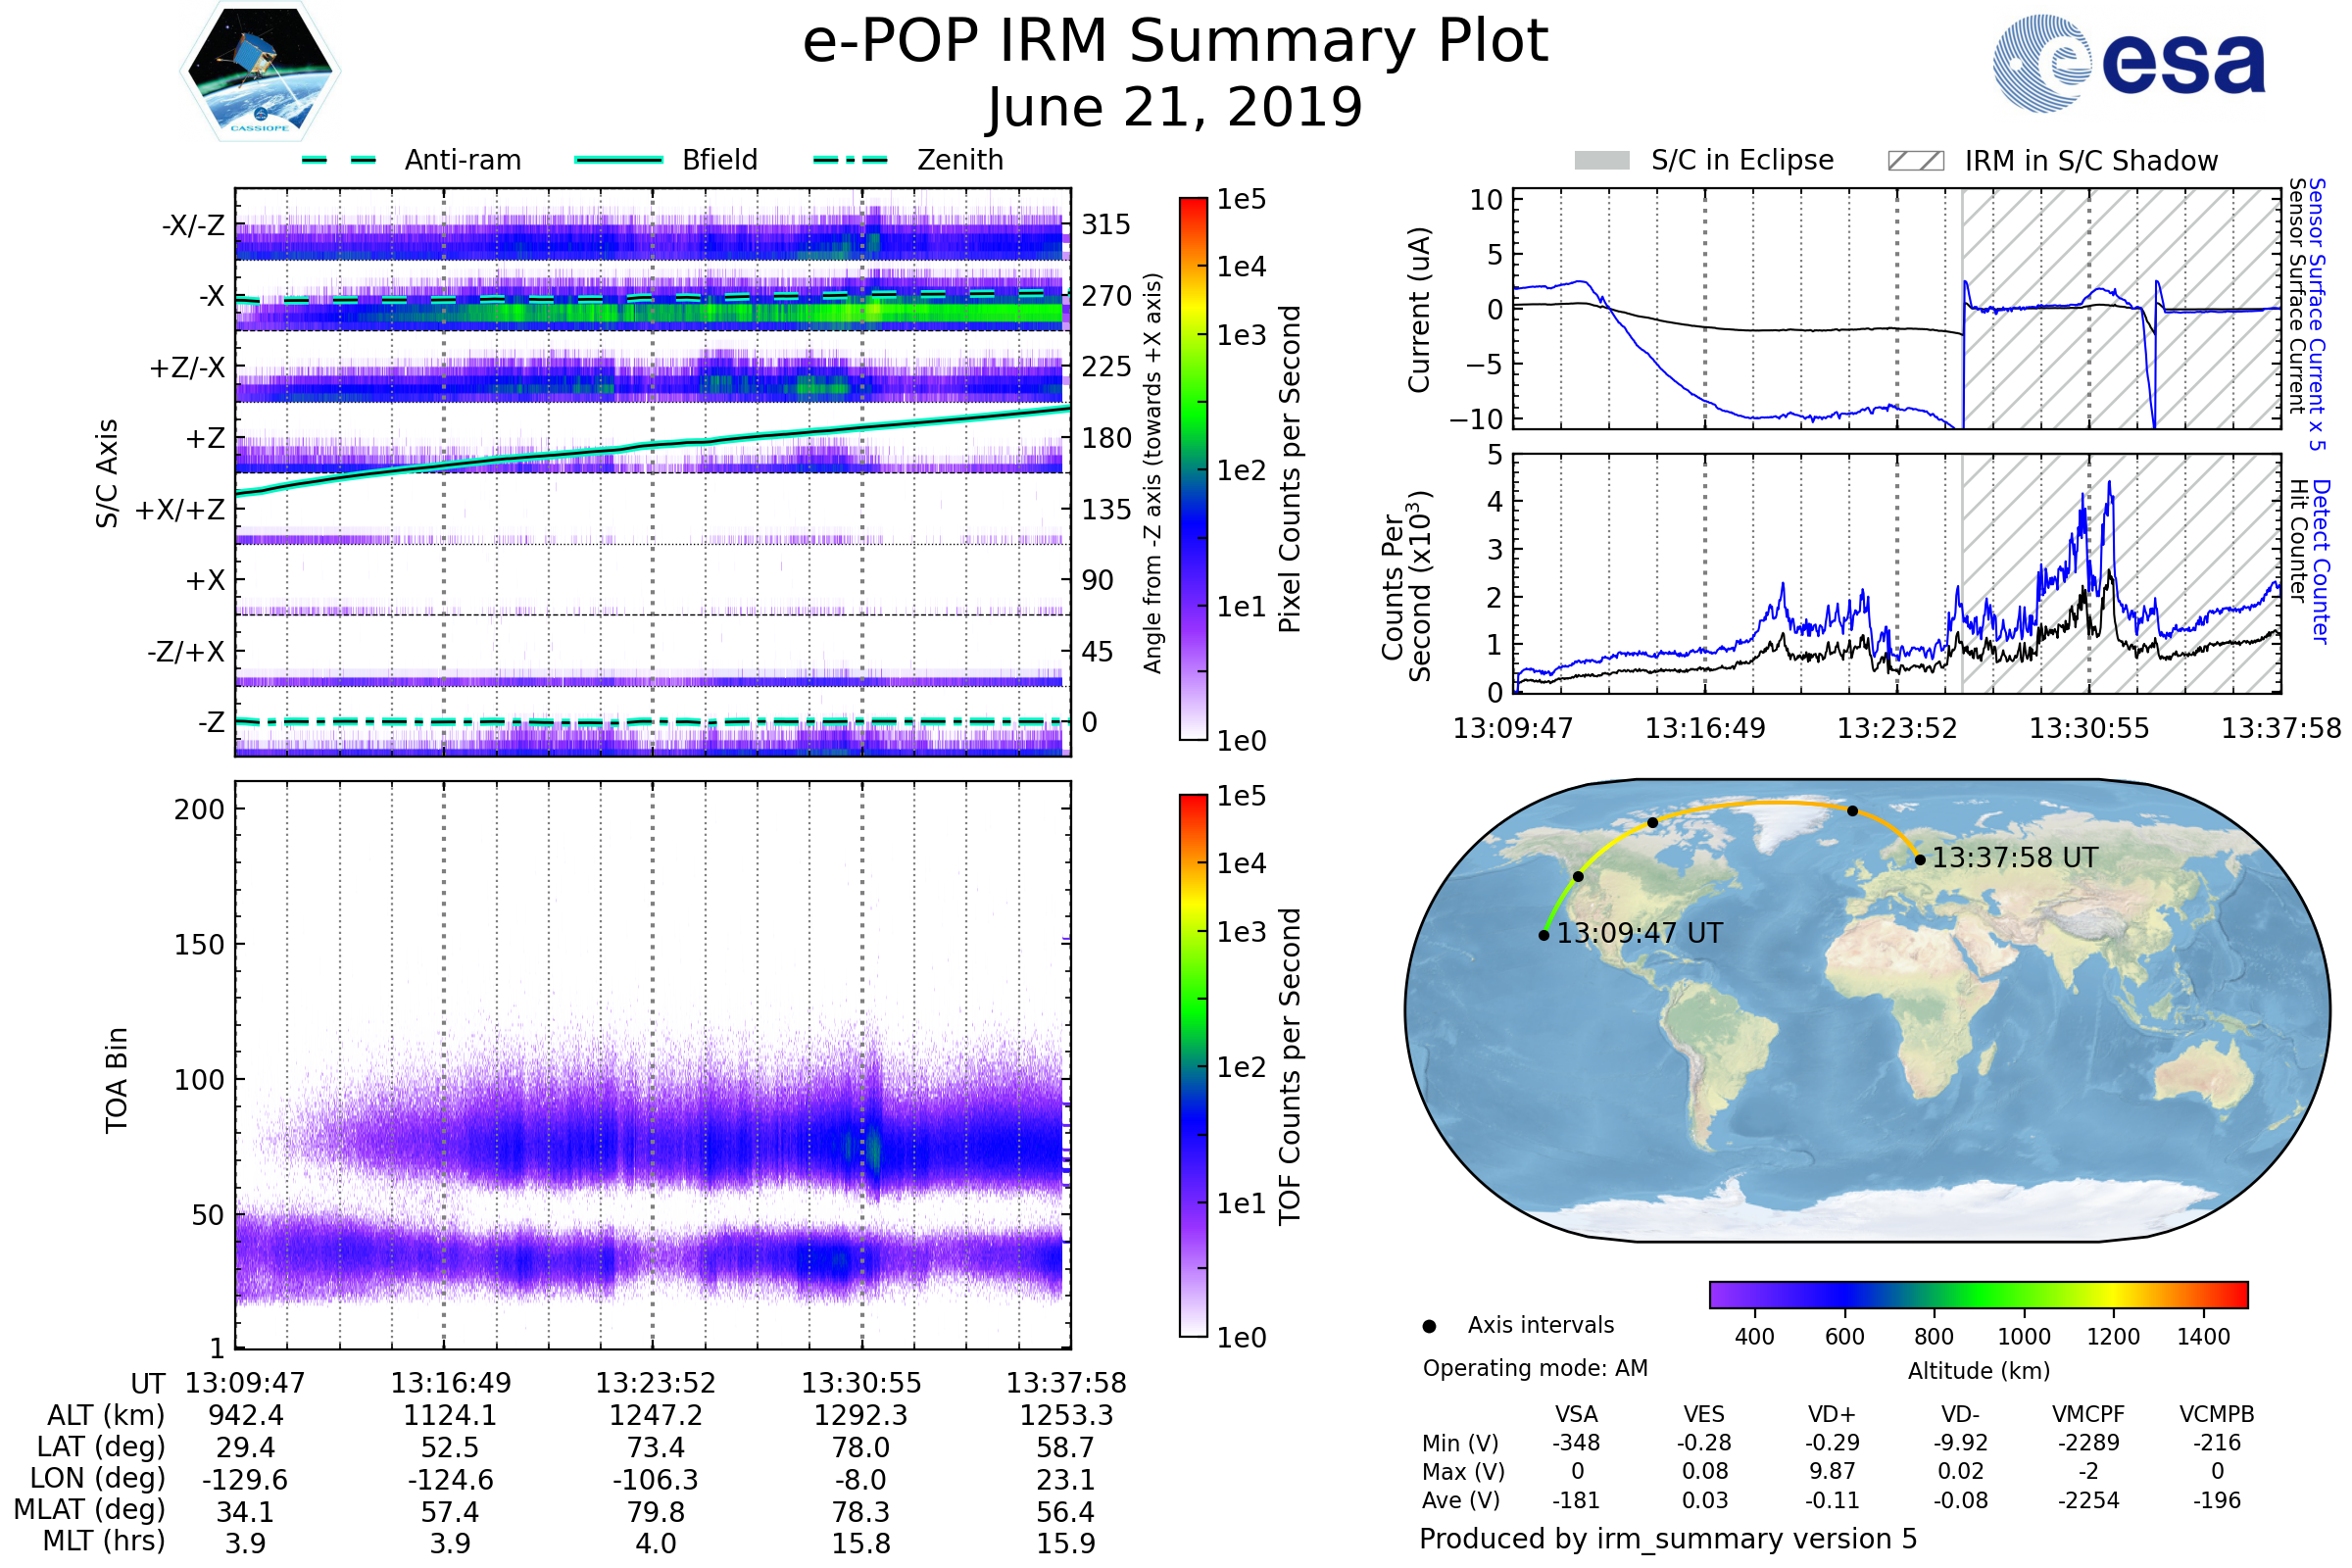Click the VMCPF column header

[x=2088, y=1414]
